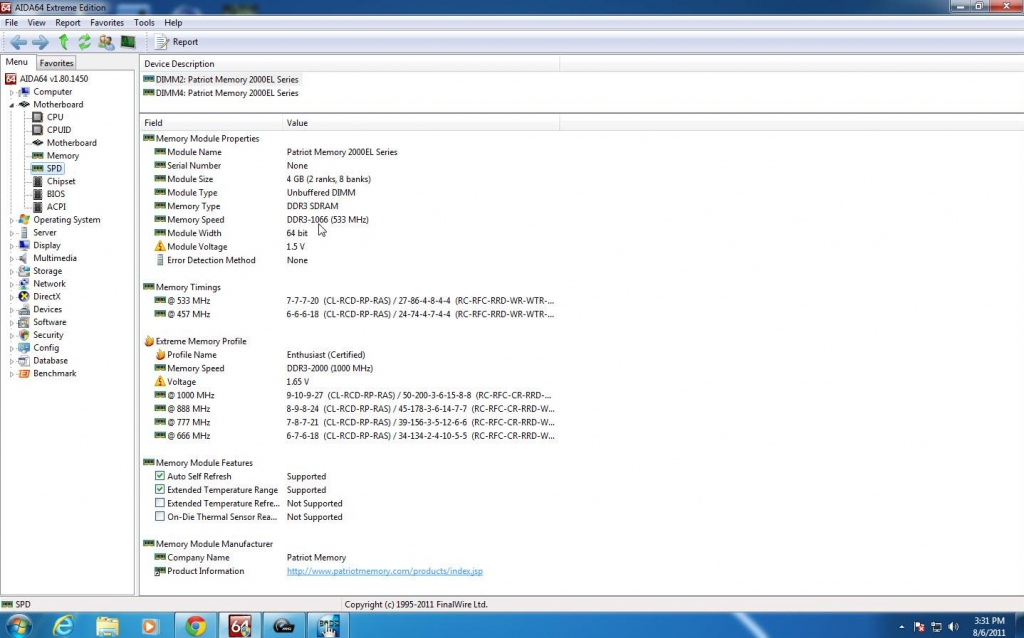Select the CPU item in the tree
This screenshot has height=638, width=1024.
tap(54, 117)
